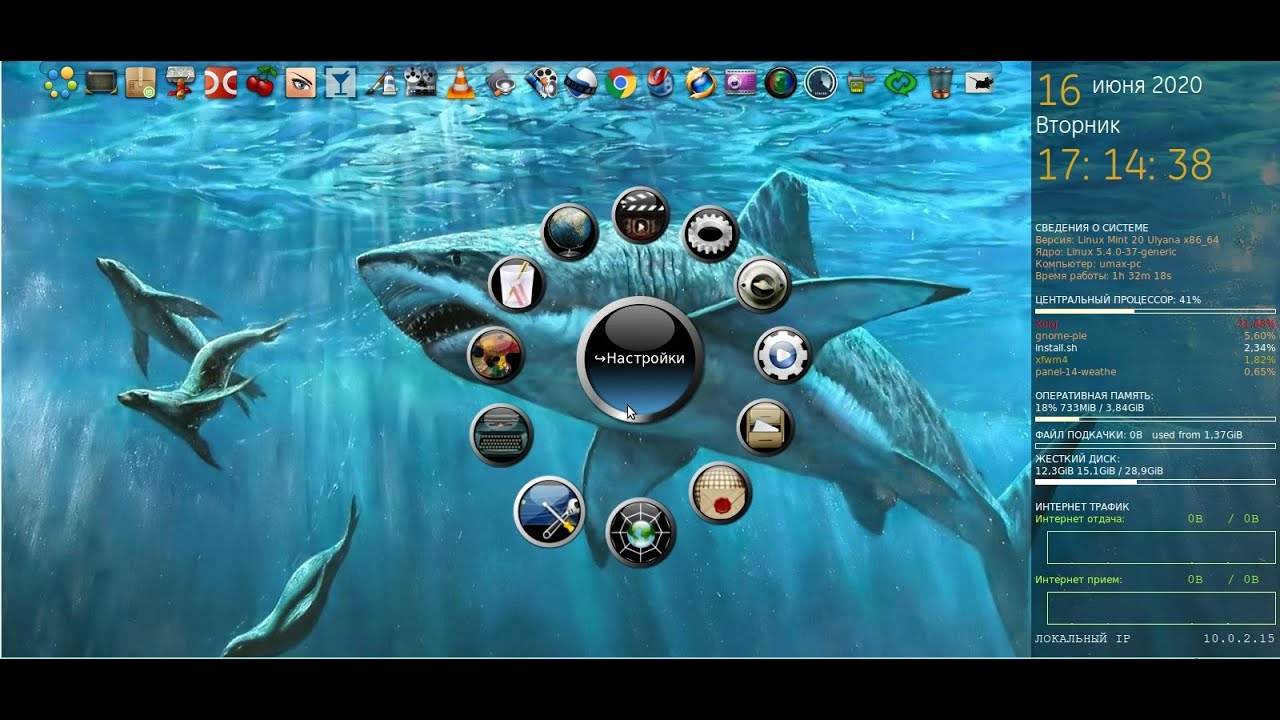The image size is (1280, 720).
Task: Launch the red-blue film ball icon
Action: click(x=660, y=82)
